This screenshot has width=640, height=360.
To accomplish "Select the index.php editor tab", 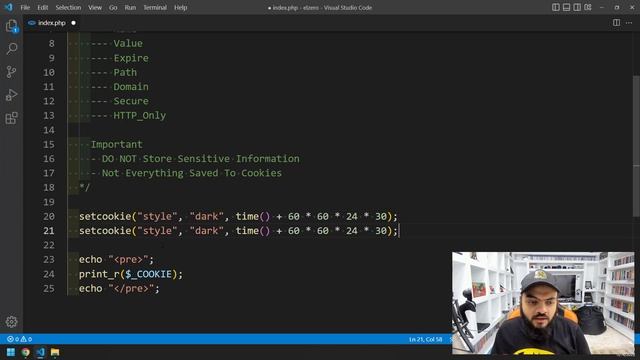I will [x=52, y=23].
